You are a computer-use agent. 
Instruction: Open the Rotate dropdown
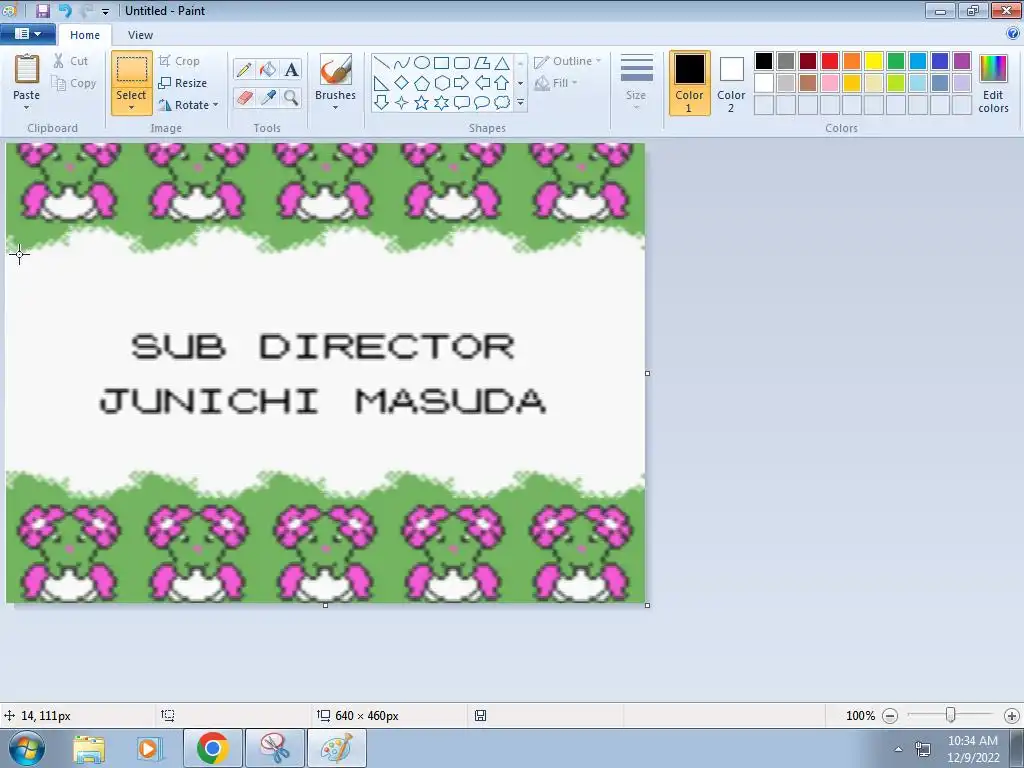click(188, 104)
